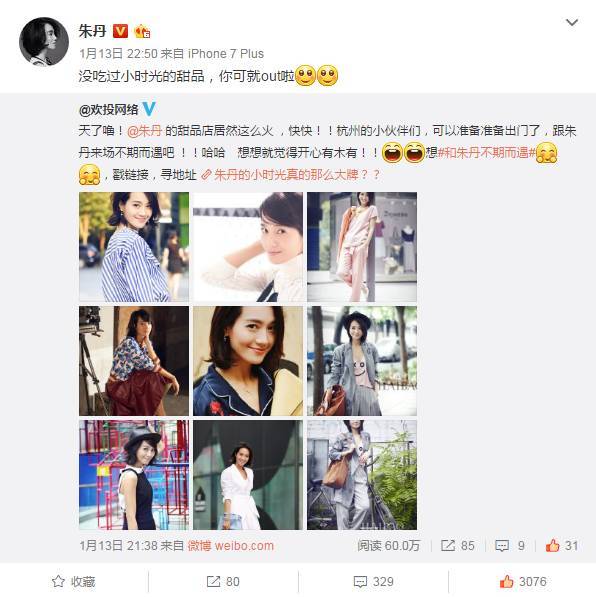The image size is (596, 597).
Task: Click the inner comment icon showing 9
Action: coord(502,546)
